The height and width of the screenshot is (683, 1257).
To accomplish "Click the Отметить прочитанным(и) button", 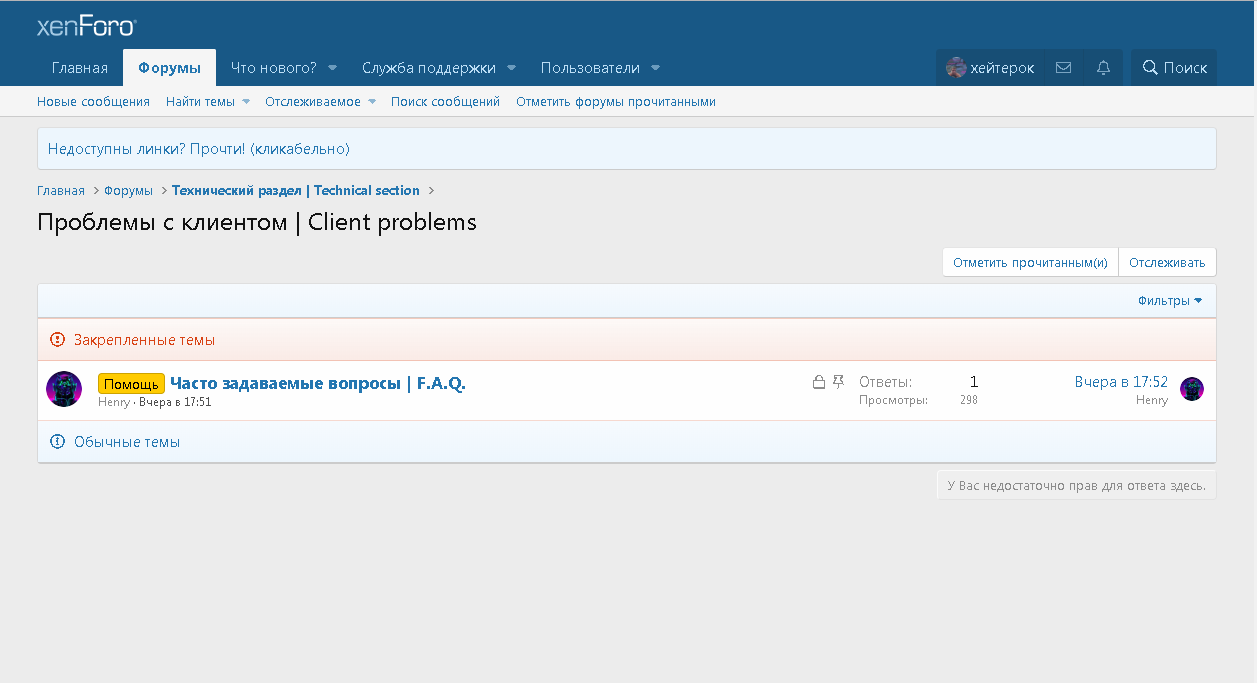I will [1030, 262].
